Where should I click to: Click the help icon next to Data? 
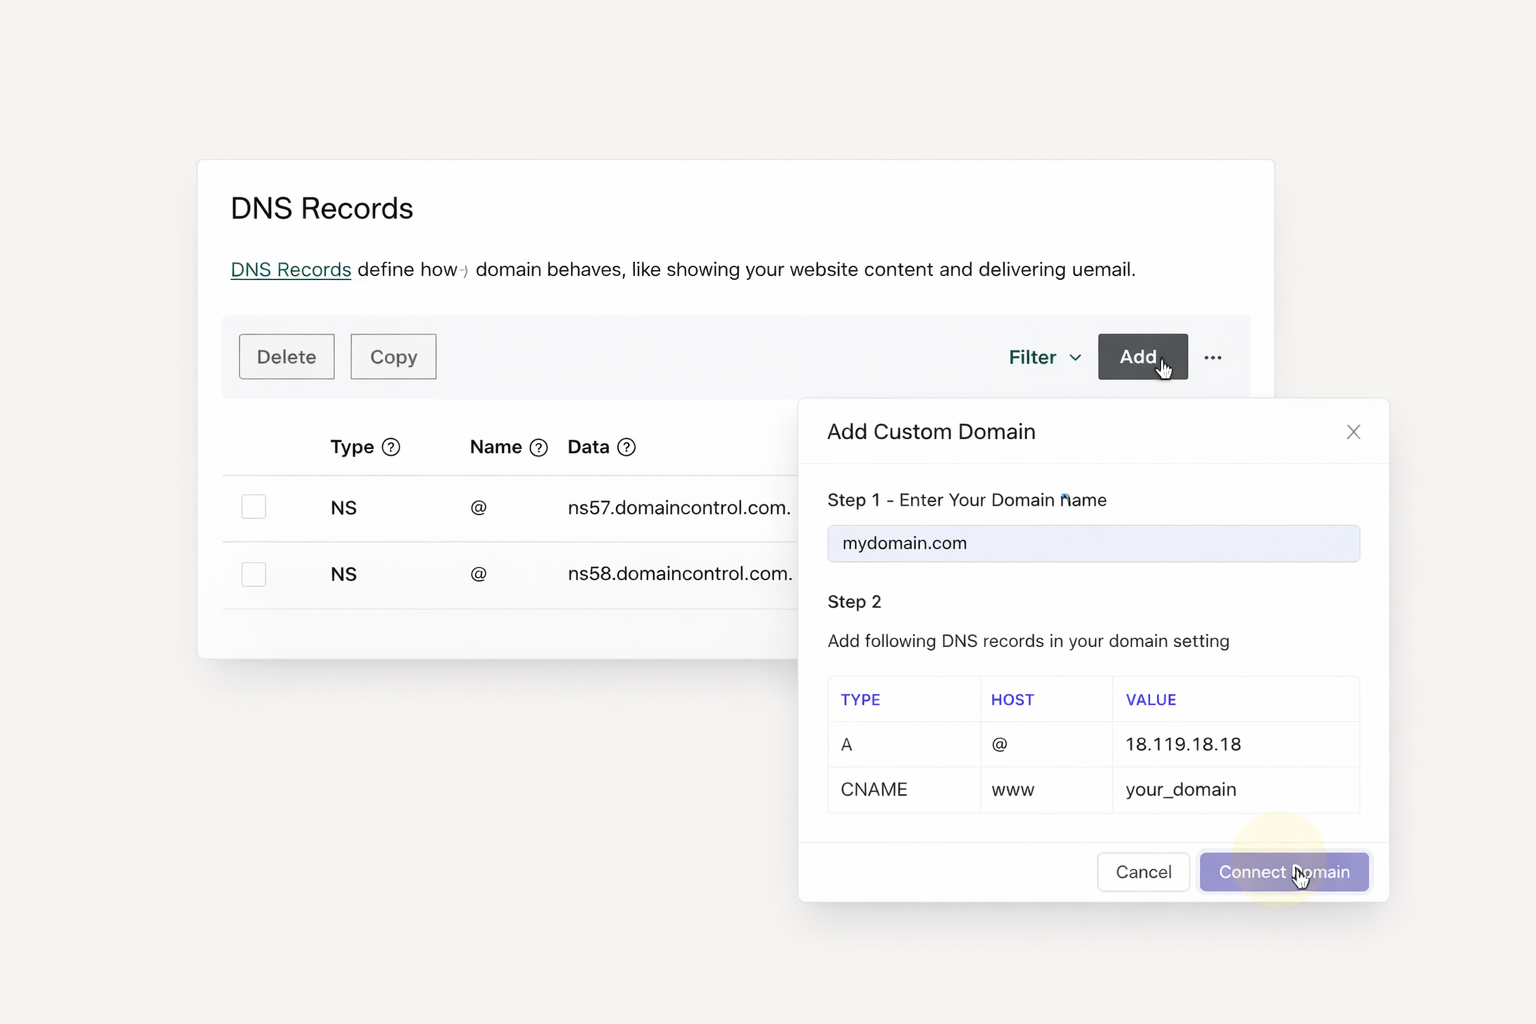[x=626, y=447]
